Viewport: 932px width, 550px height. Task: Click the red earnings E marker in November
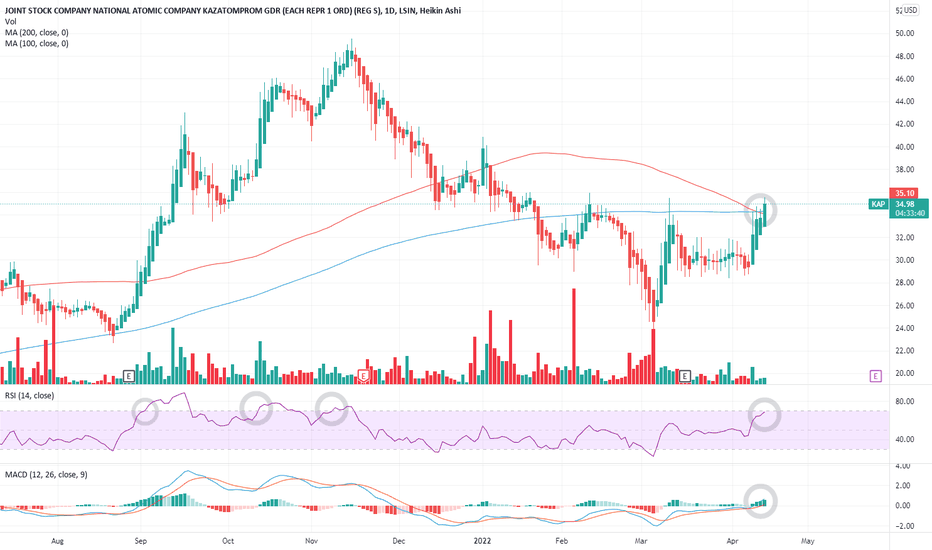[x=364, y=375]
